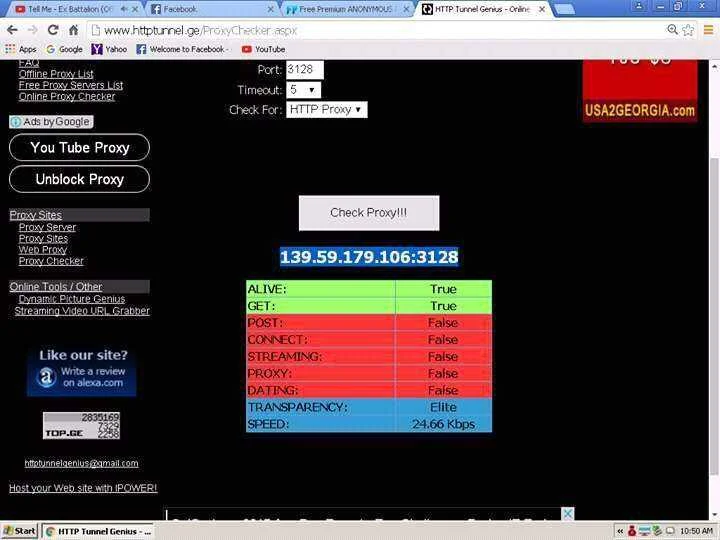Click the Write a review on alexa.com banner
720x540 pixels.
click(82, 371)
